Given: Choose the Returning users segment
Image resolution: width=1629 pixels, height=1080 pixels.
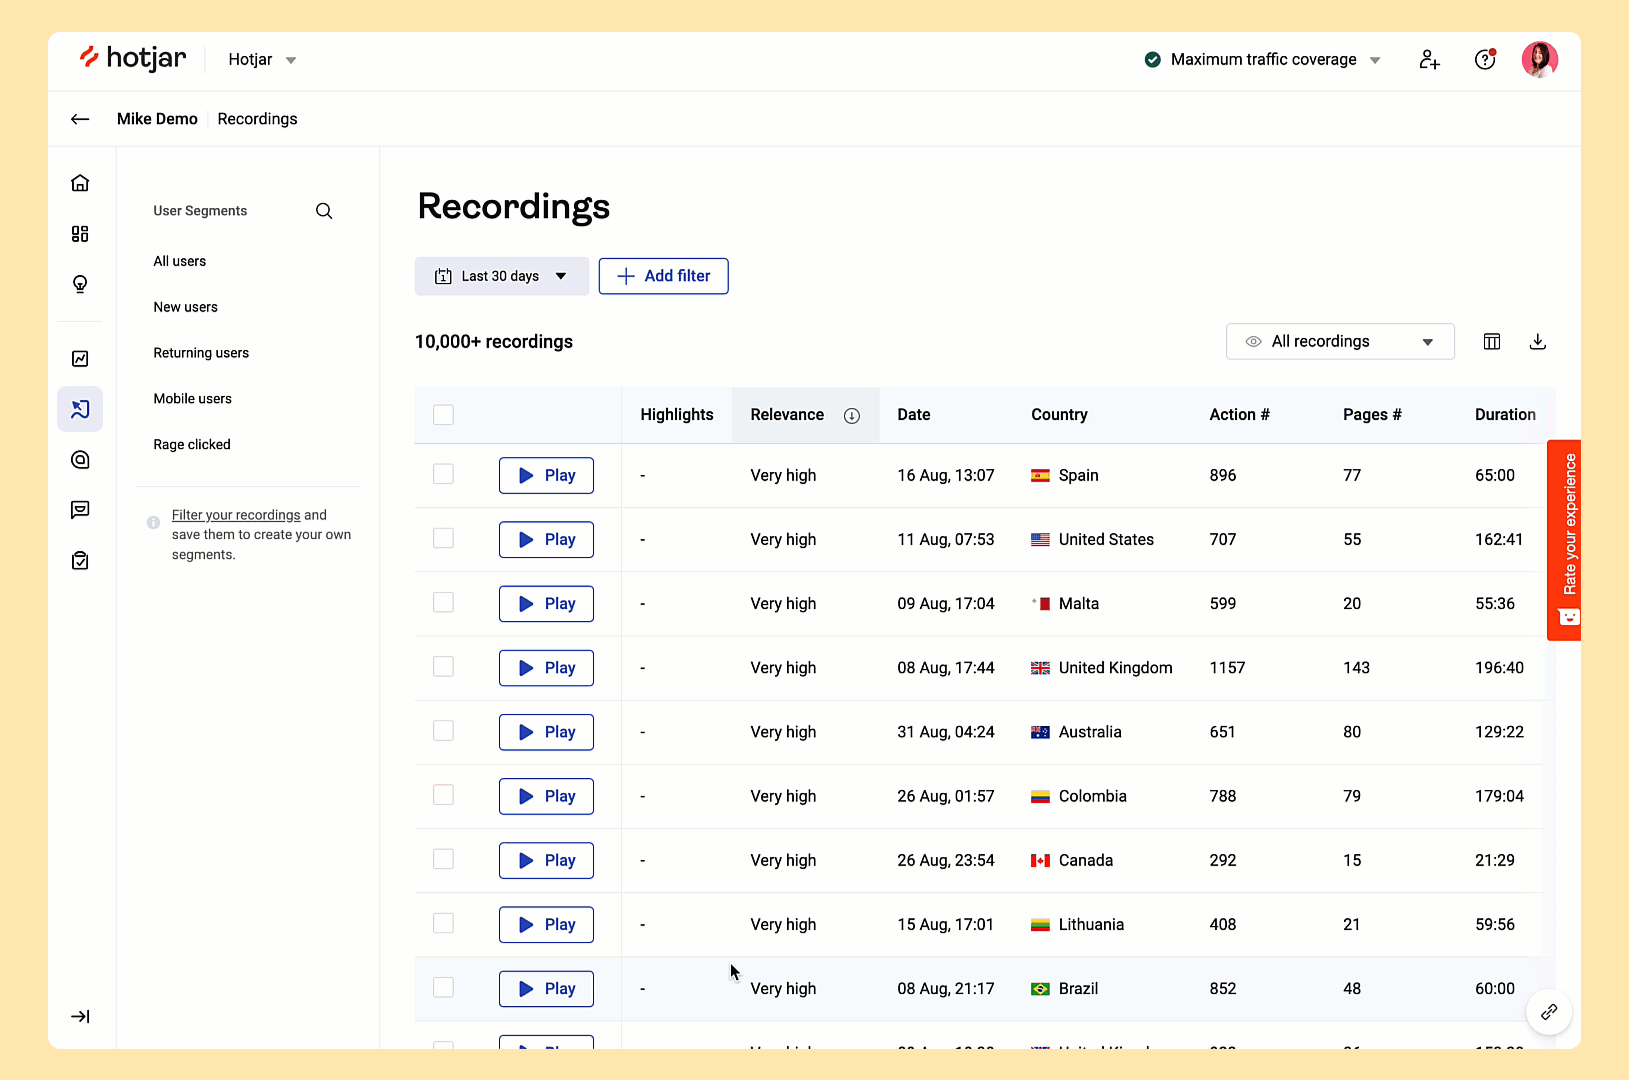Looking at the screenshot, I should click(x=201, y=353).
